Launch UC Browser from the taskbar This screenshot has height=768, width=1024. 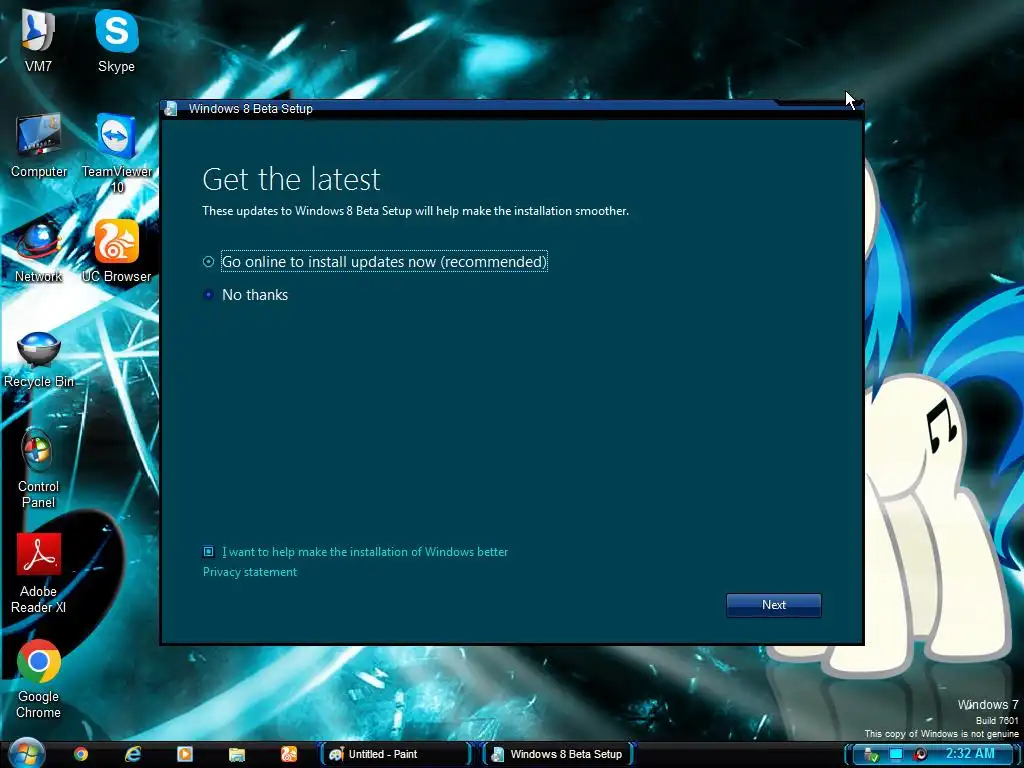[289, 754]
